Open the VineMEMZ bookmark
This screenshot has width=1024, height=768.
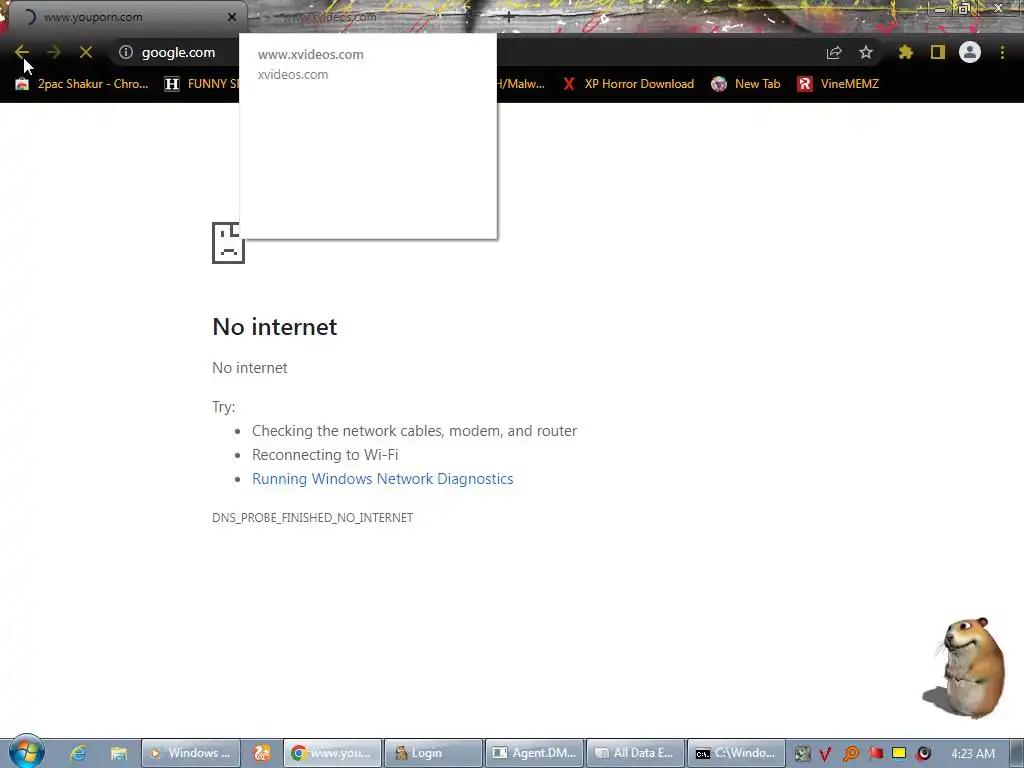tap(839, 84)
